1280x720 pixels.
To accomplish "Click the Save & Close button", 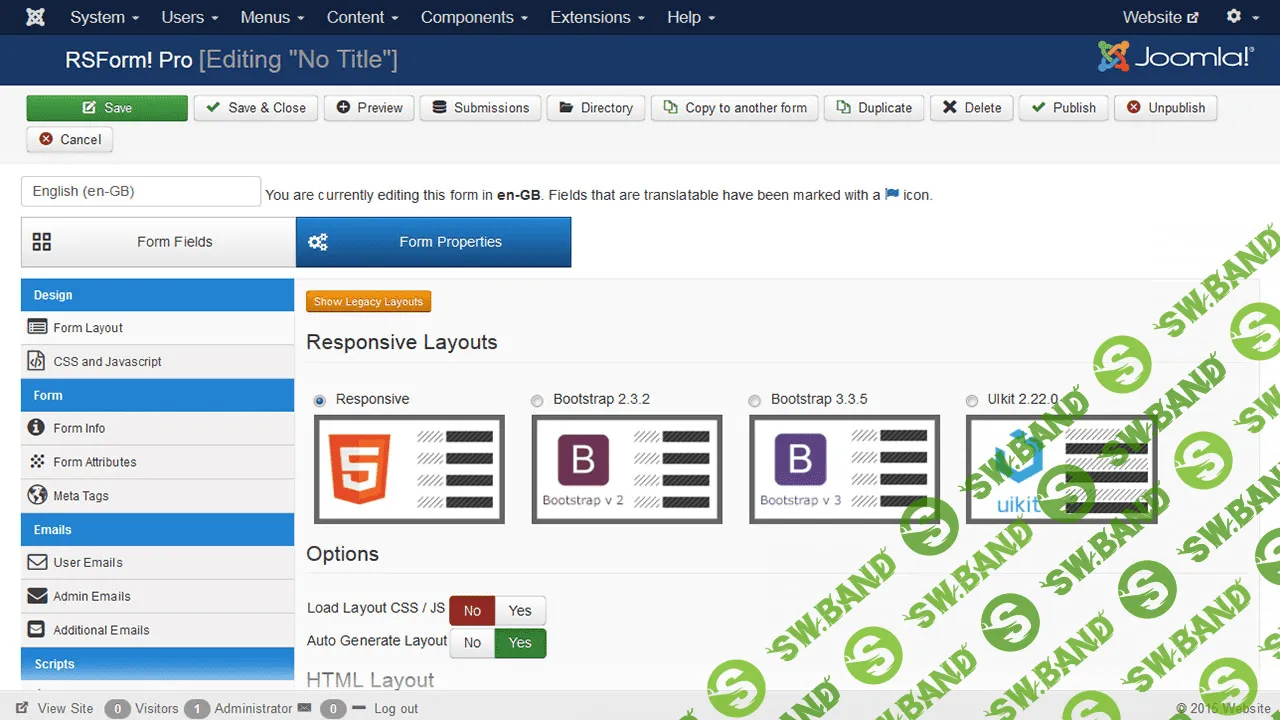I will click(x=256, y=108).
